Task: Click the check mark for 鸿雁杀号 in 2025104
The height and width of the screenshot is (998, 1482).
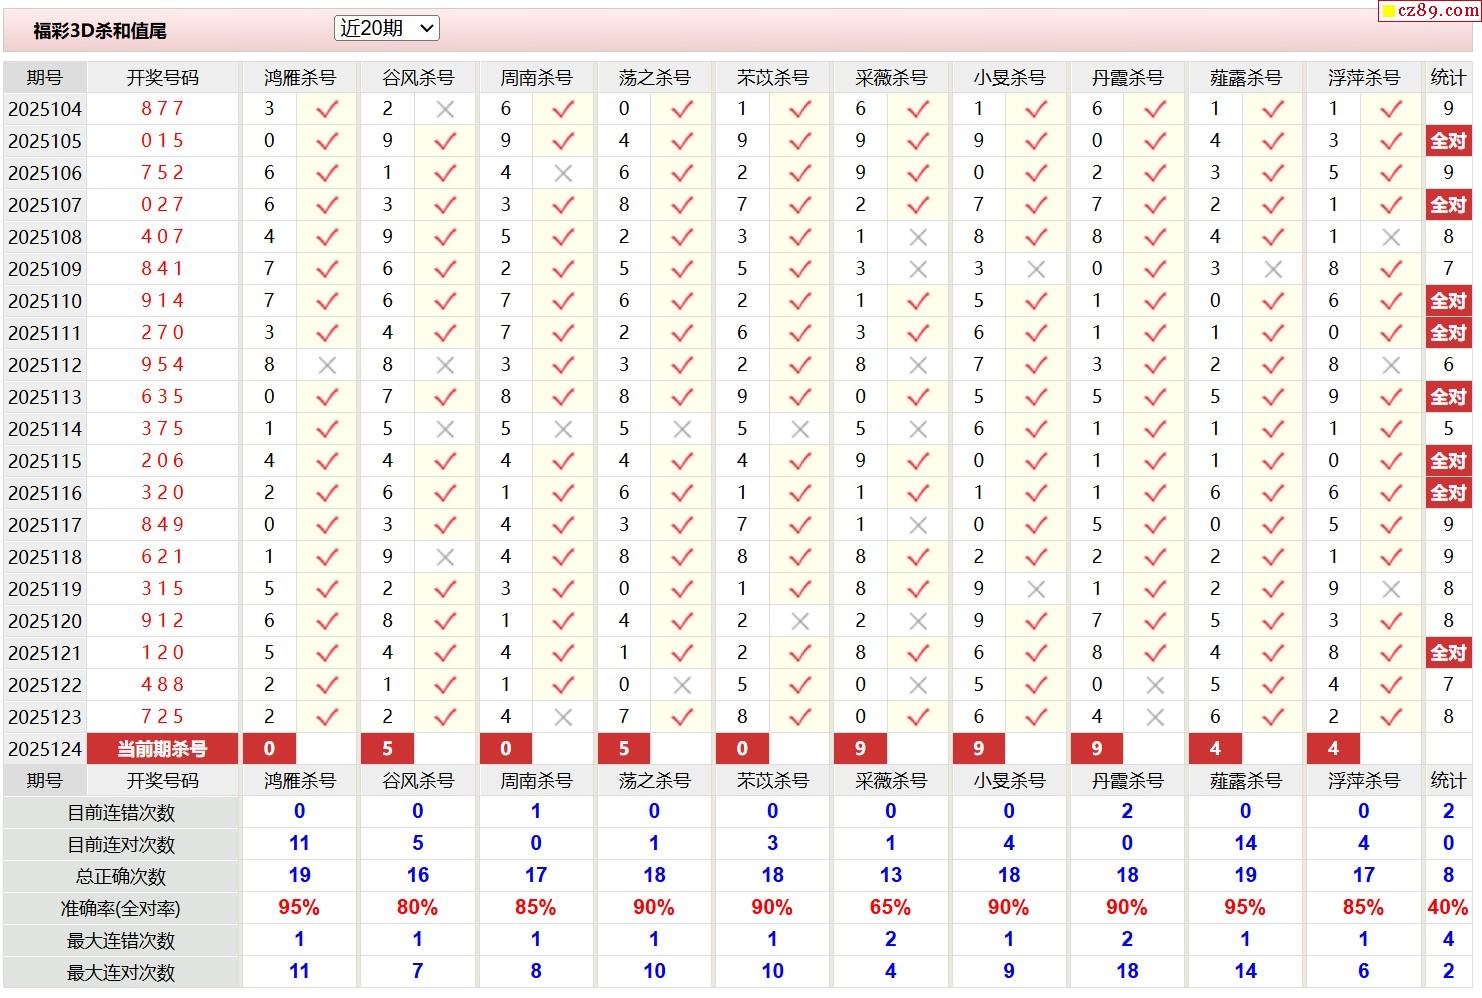Action: pyautogui.click(x=327, y=109)
